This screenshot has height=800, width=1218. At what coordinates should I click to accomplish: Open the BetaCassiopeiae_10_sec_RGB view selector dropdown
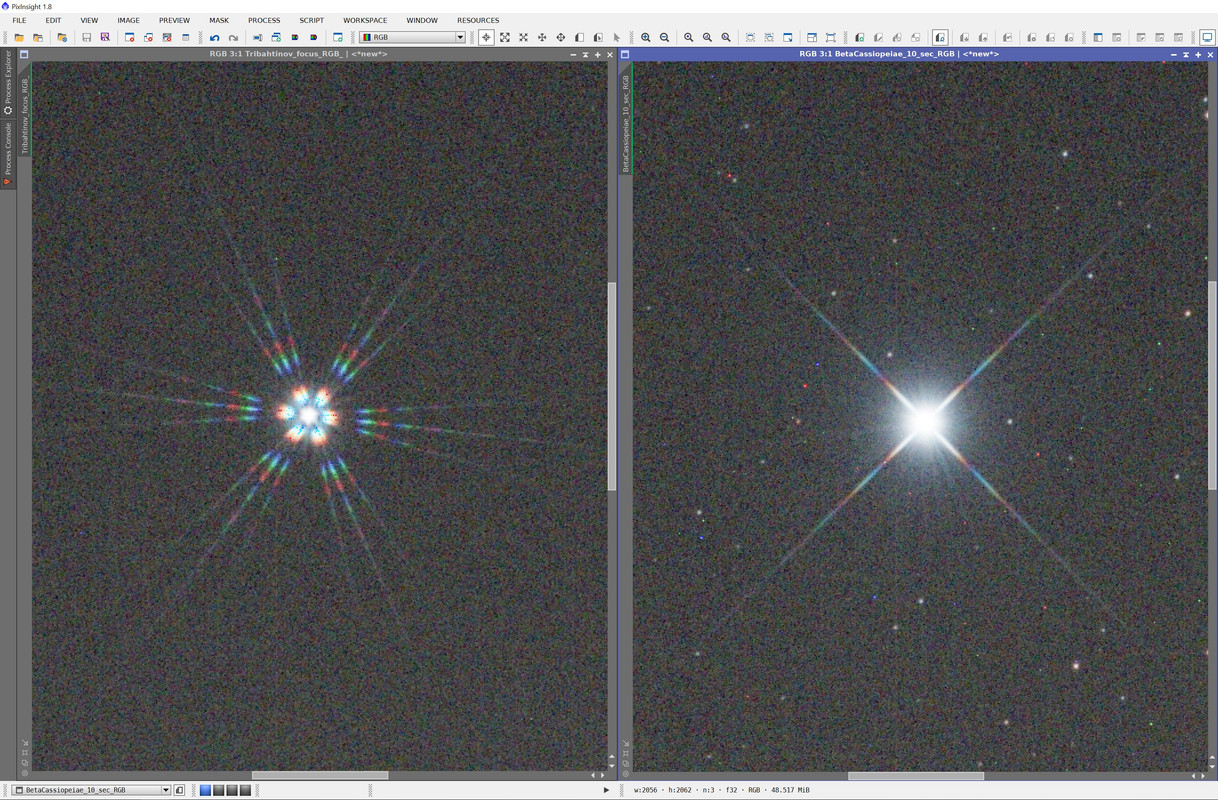coord(92,790)
